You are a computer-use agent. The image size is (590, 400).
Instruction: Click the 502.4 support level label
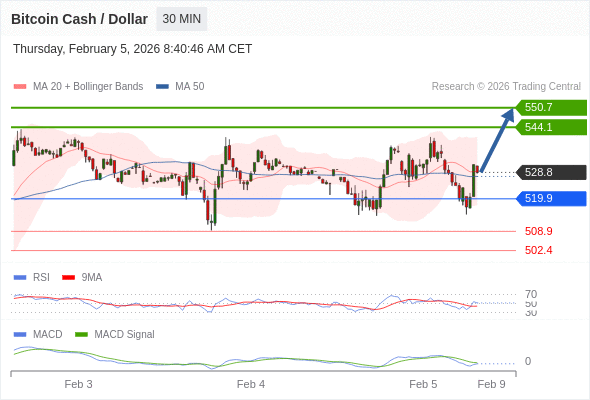pyautogui.click(x=538, y=250)
